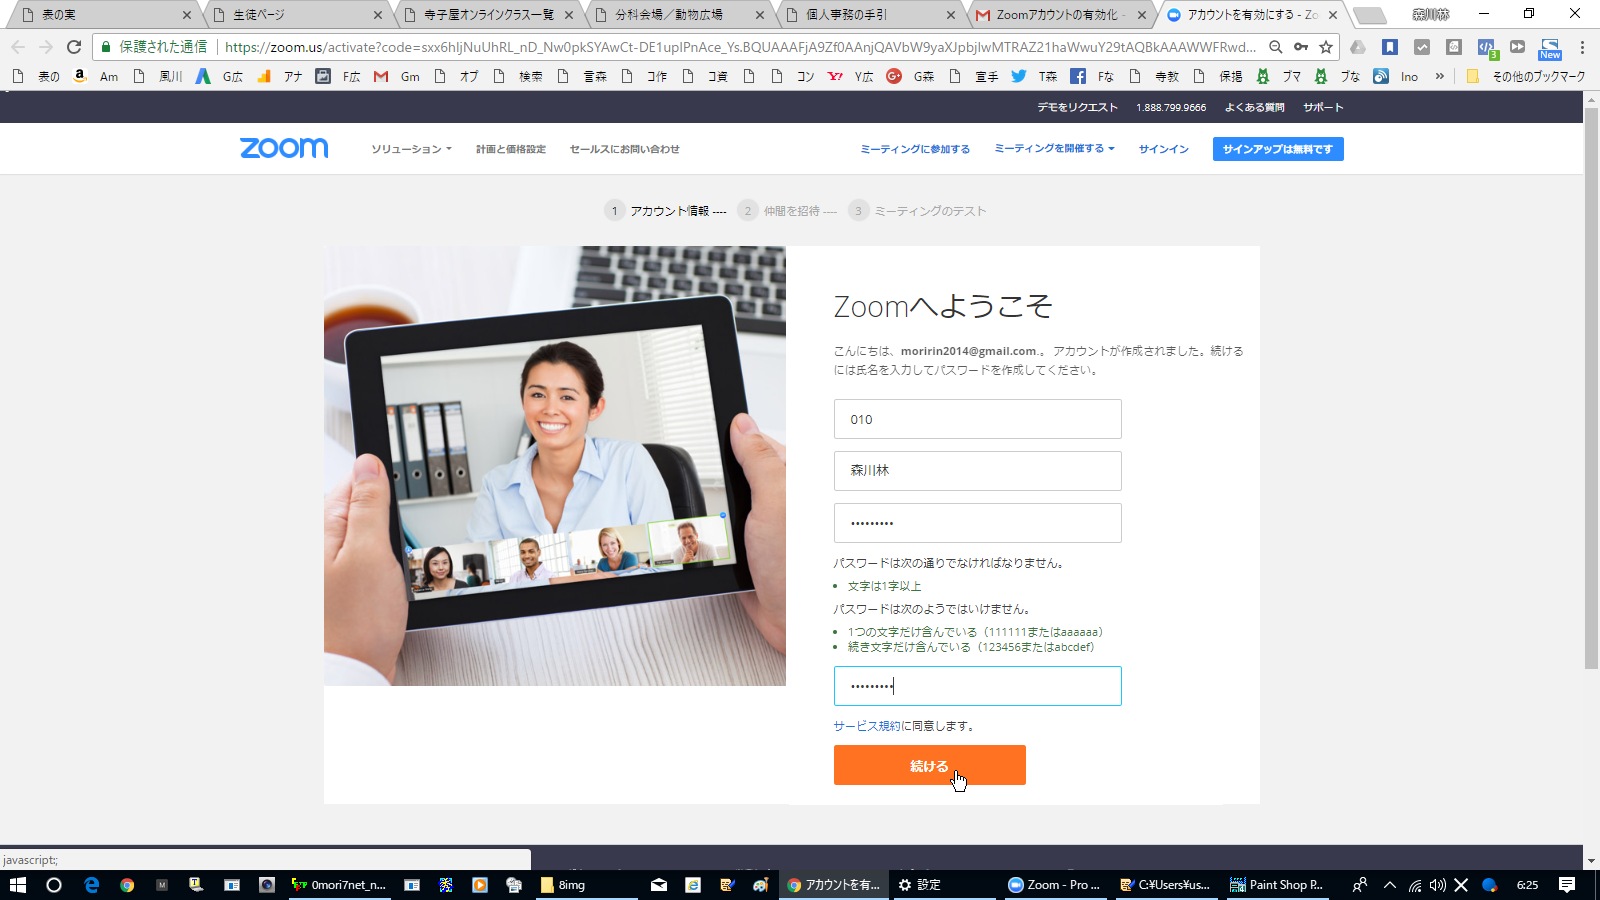Switch to the 寺子屋オンラインクラス一覧 tab
Viewport: 1600px width, 900px height.
click(x=487, y=15)
